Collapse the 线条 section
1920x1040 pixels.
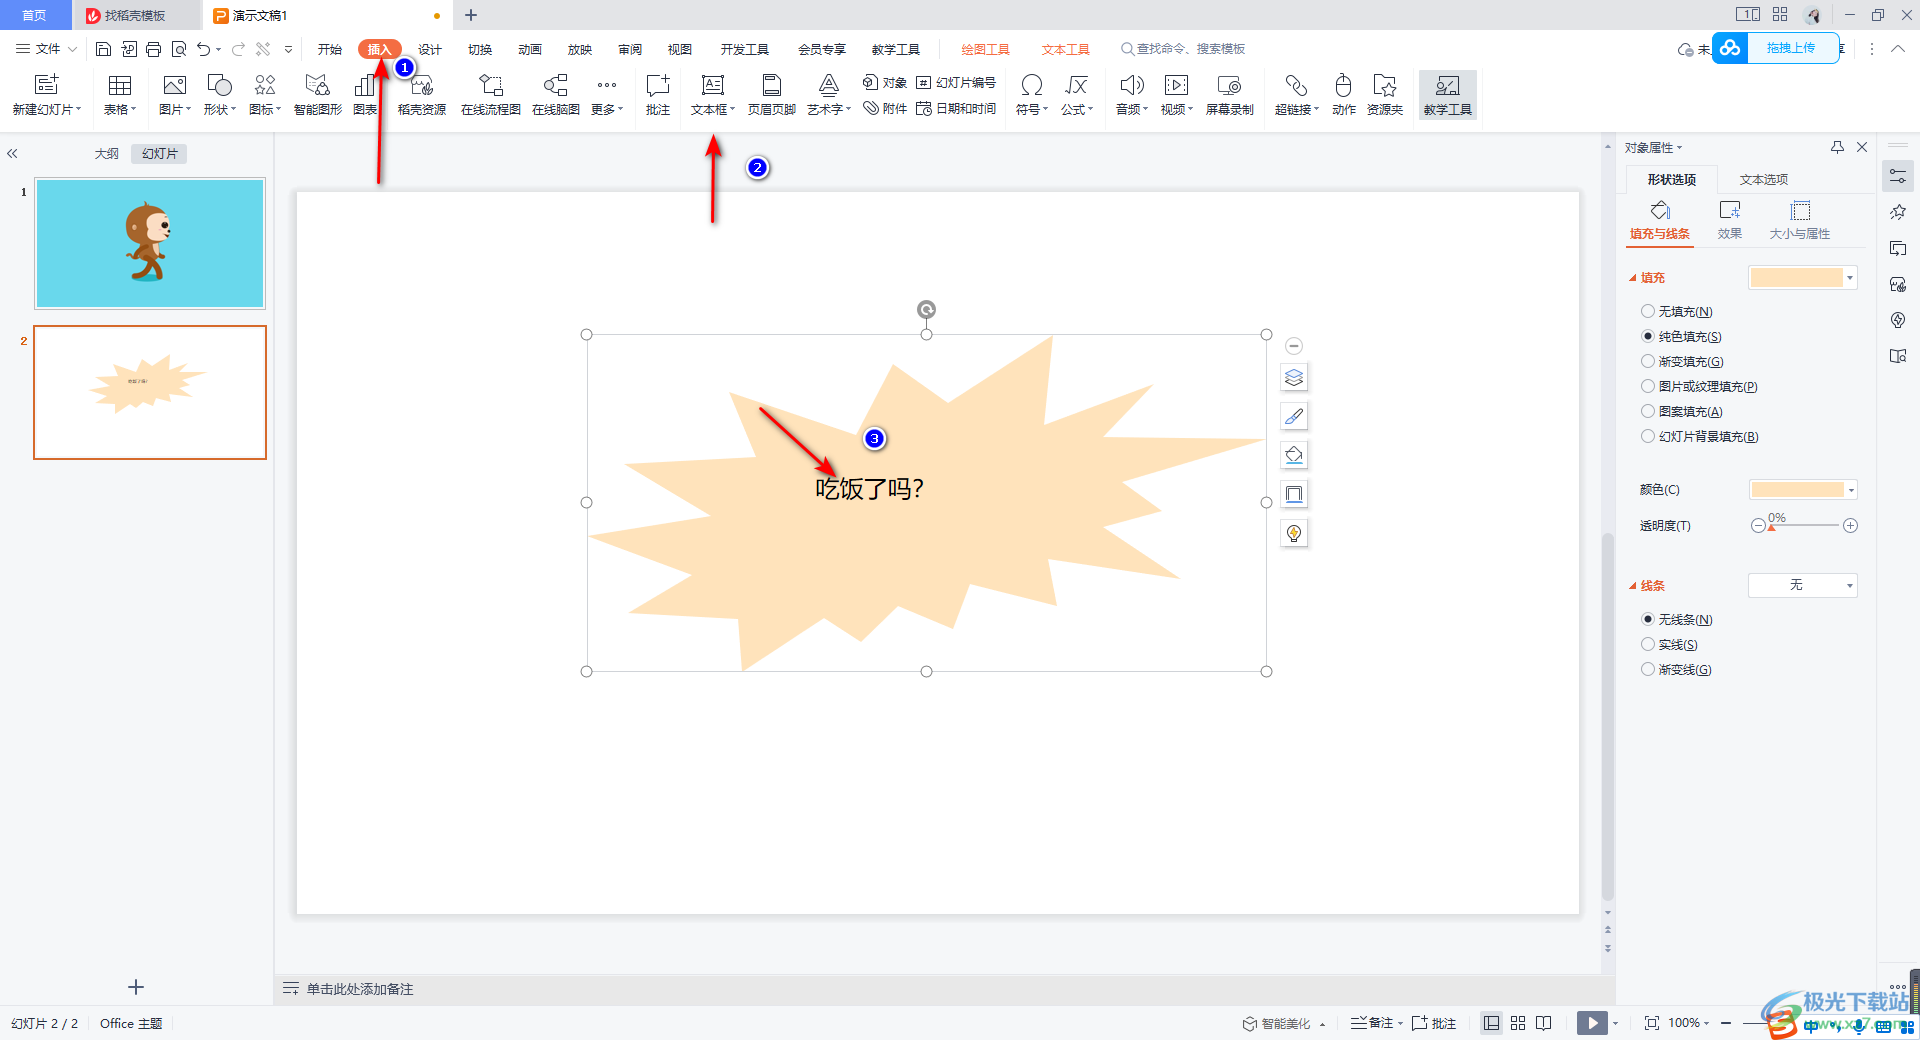1633,586
